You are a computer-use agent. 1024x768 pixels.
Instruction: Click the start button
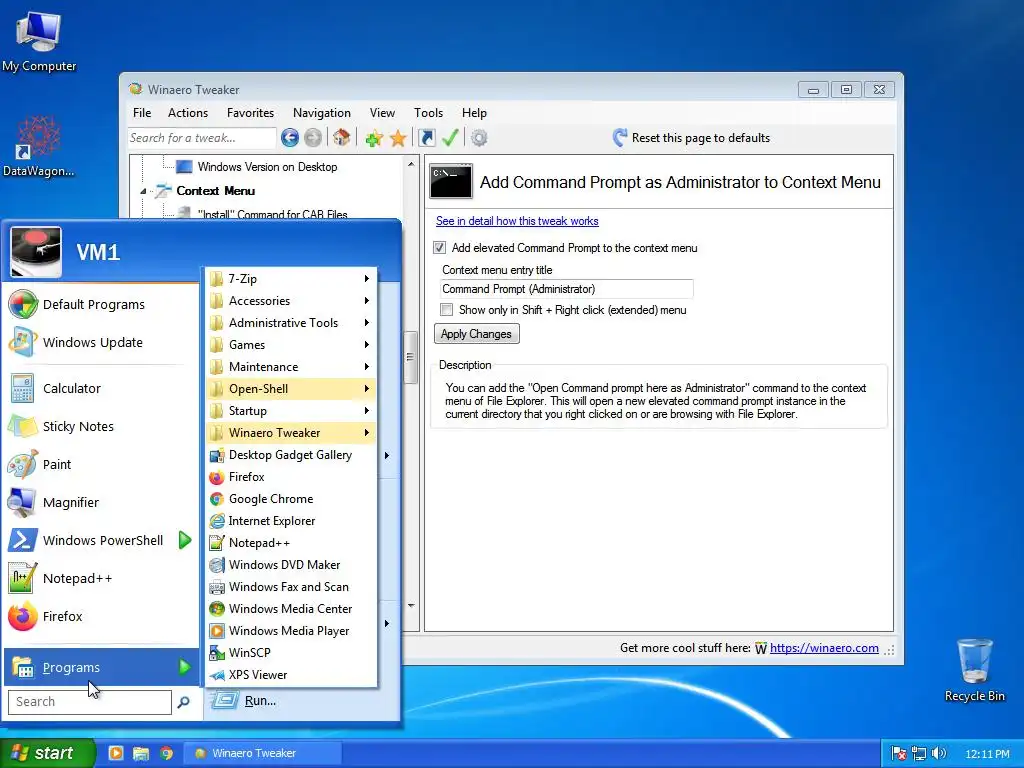pyautogui.click(x=48, y=753)
